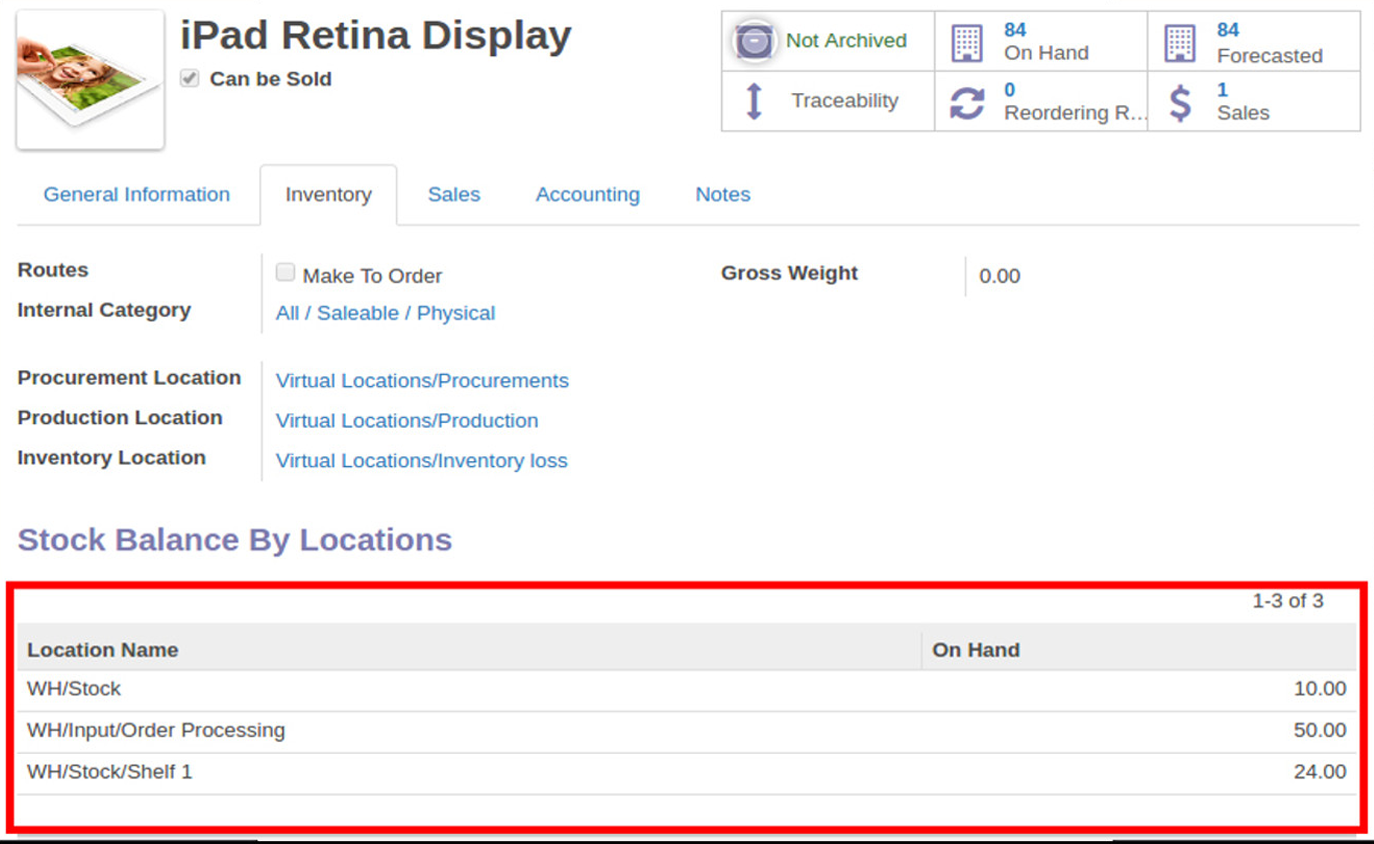Click the Not Archived status button
The image size is (1374, 844).
coord(828,41)
